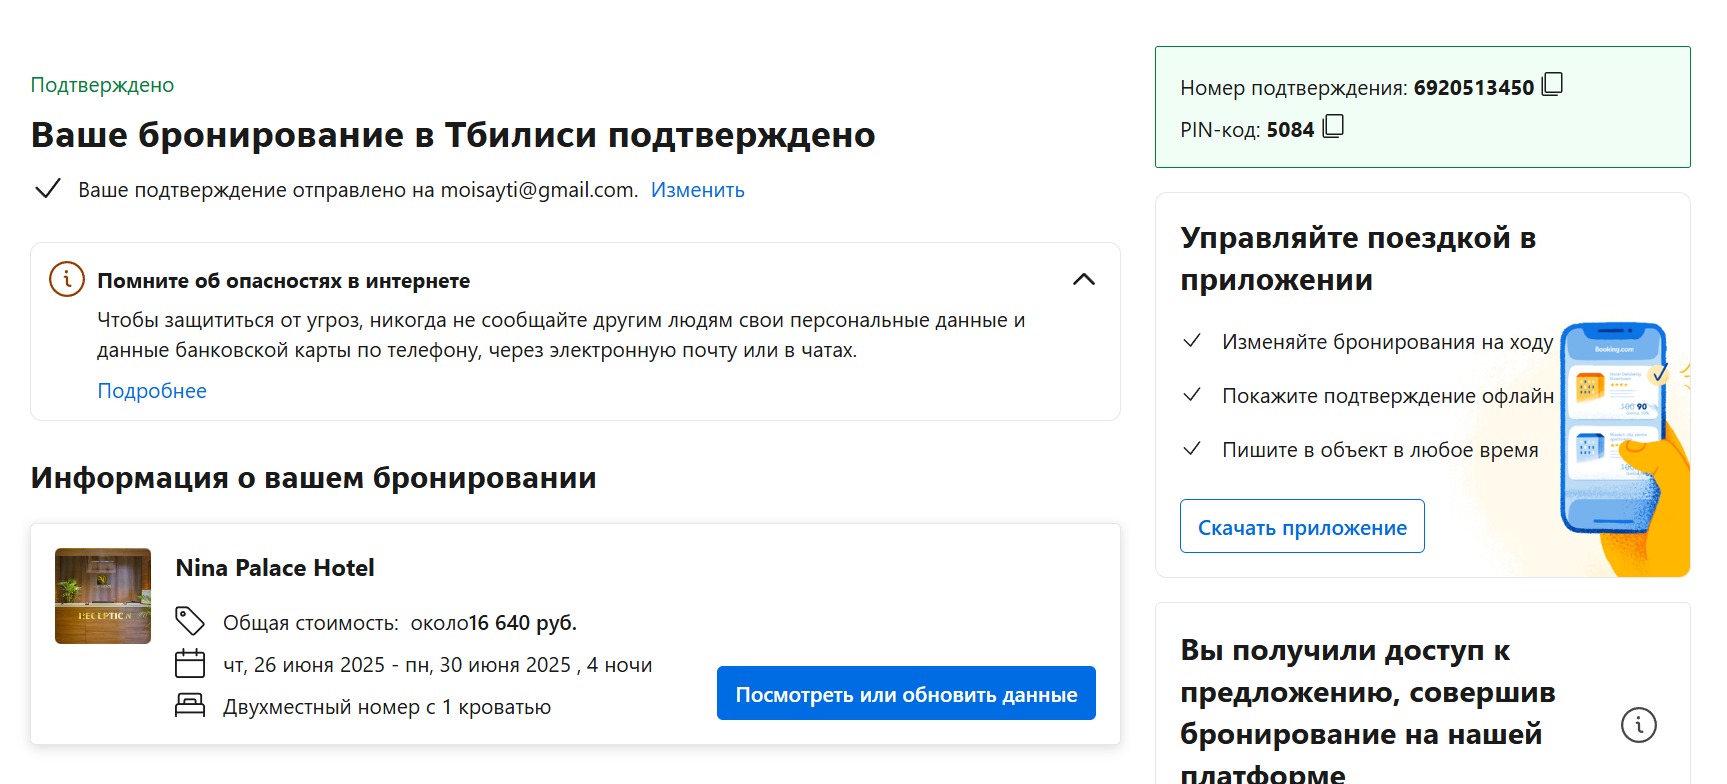Viewport: 1727px width, 784px height.
Task: Copy the confirmation number 6920513450
Action: pos(1552,85)
